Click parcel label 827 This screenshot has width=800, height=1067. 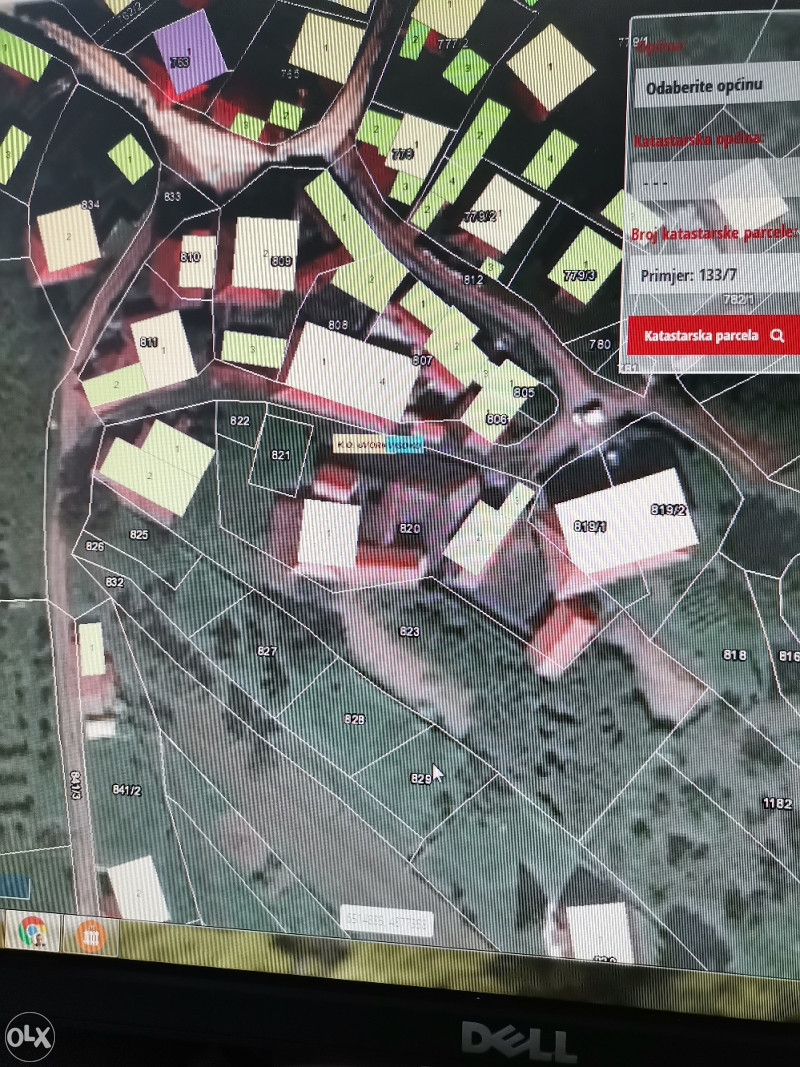[267, 651]
